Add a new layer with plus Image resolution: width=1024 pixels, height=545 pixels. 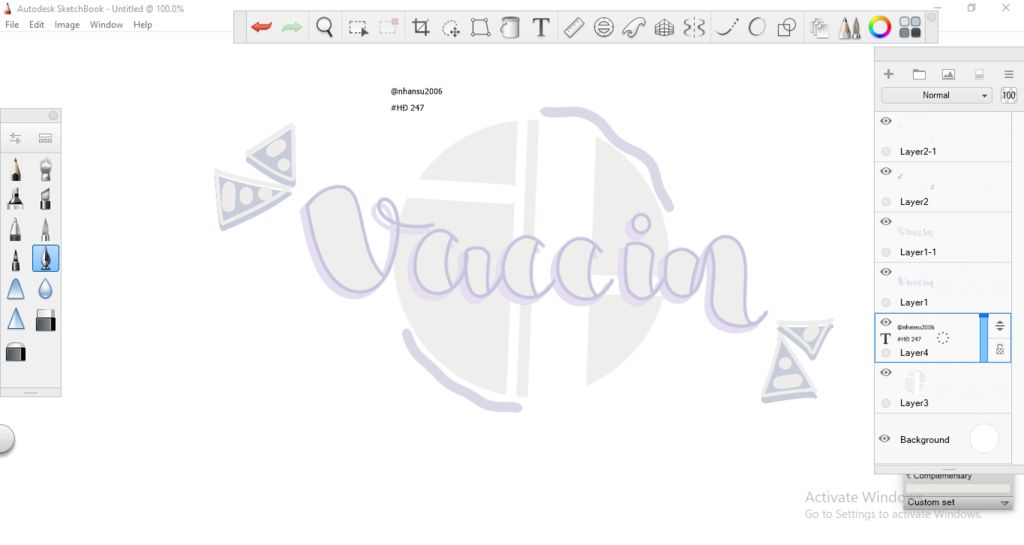coord(888,74)
